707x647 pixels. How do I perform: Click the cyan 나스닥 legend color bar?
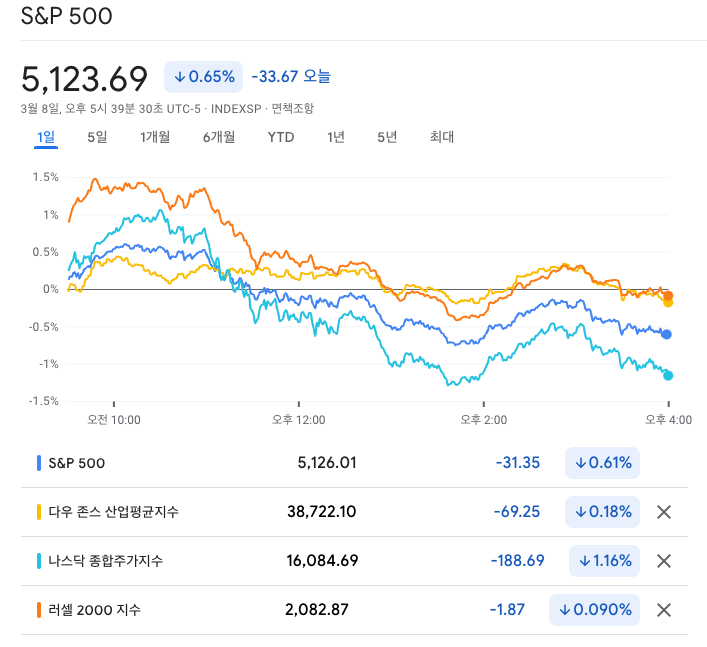[39, 561]
